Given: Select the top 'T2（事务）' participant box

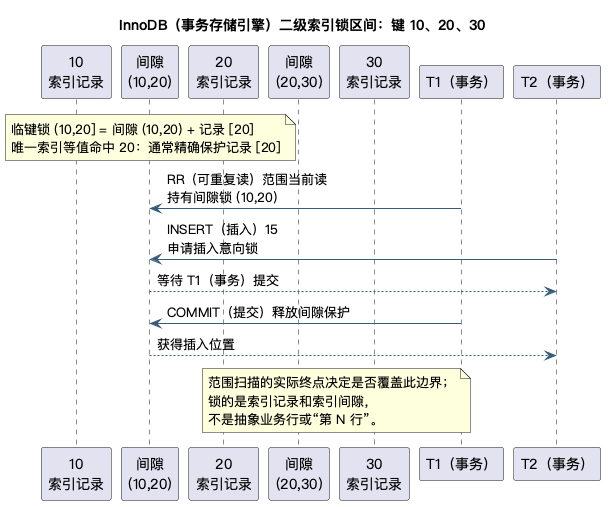Looking at the screenshot, I should click(557, 82).
